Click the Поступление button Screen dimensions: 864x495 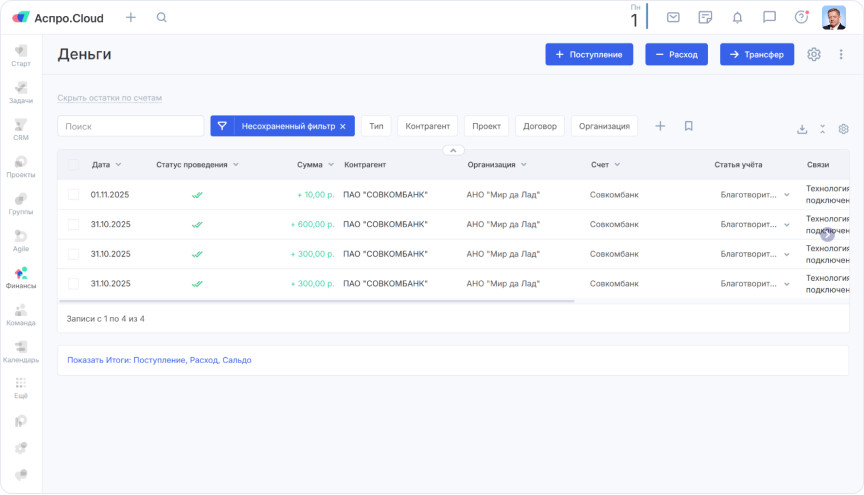point(589,55)
